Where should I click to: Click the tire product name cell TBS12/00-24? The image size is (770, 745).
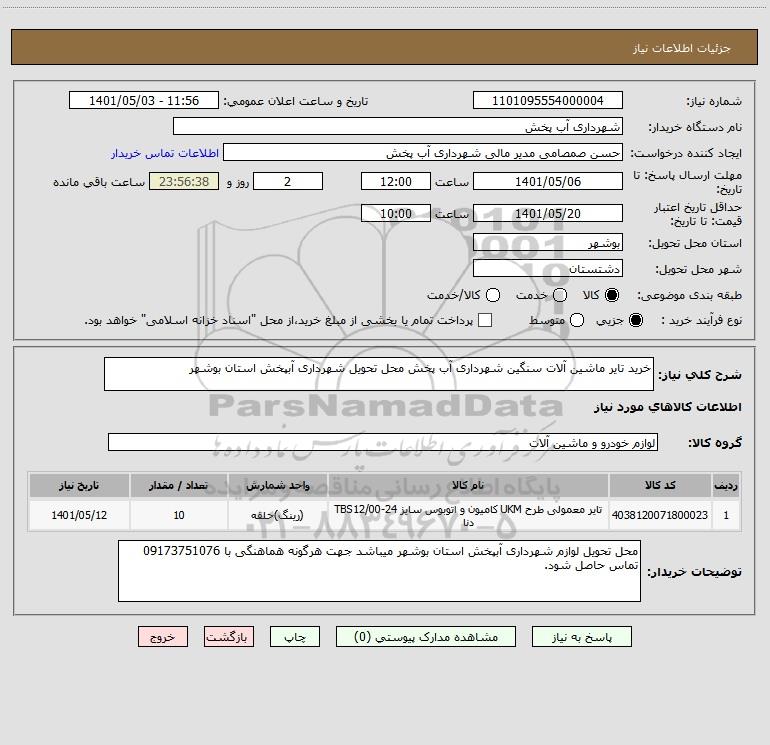tap(468, 515)
